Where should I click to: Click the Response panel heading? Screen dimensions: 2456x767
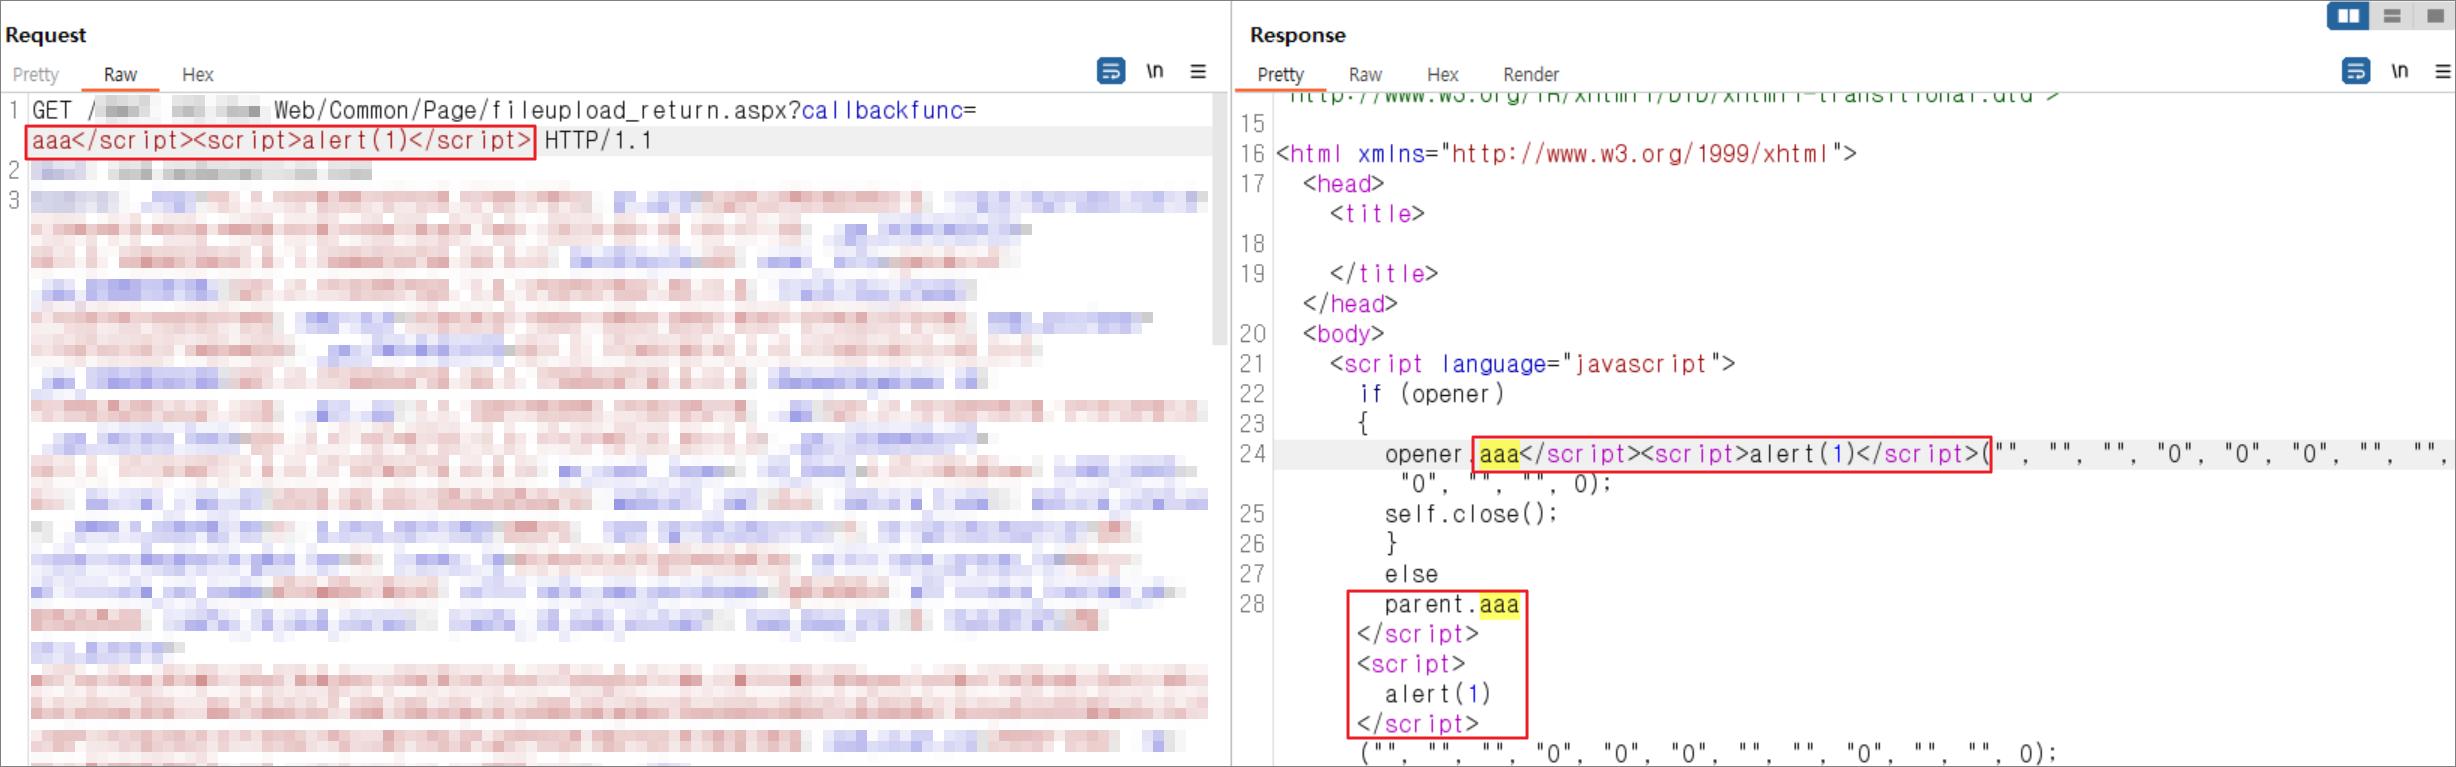tap(1298, 35)
